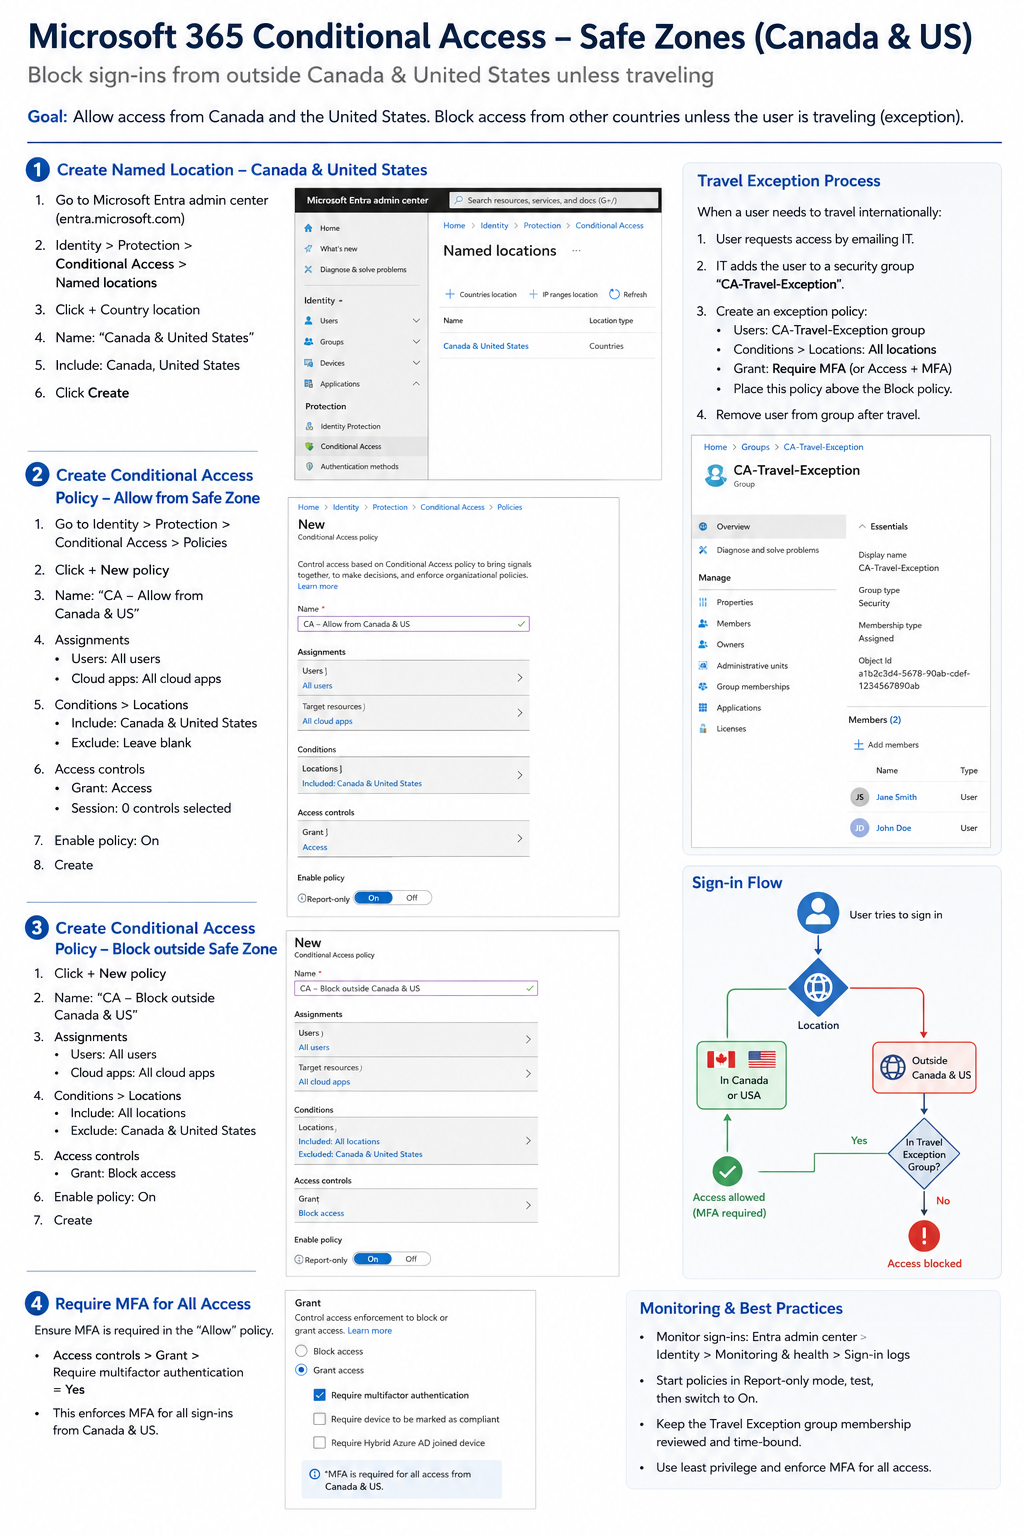Collapse the Essentials section

(x=862, y=526)
